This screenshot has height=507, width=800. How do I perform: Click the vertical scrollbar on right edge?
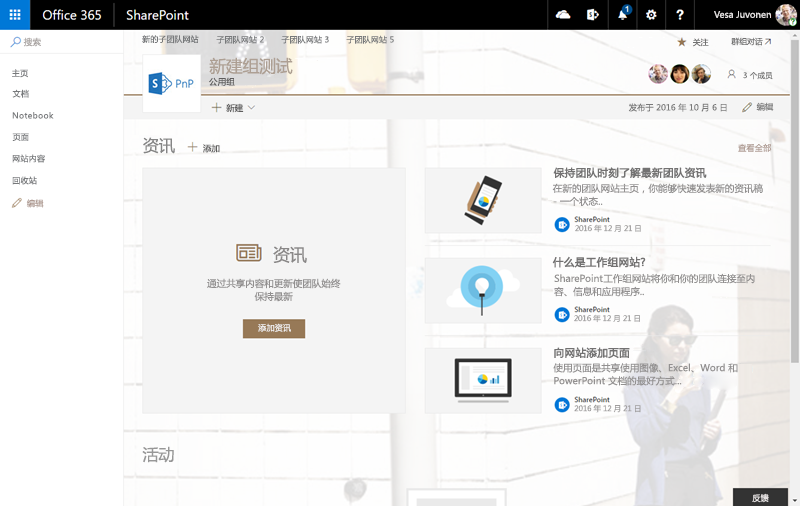pos(794,199)
